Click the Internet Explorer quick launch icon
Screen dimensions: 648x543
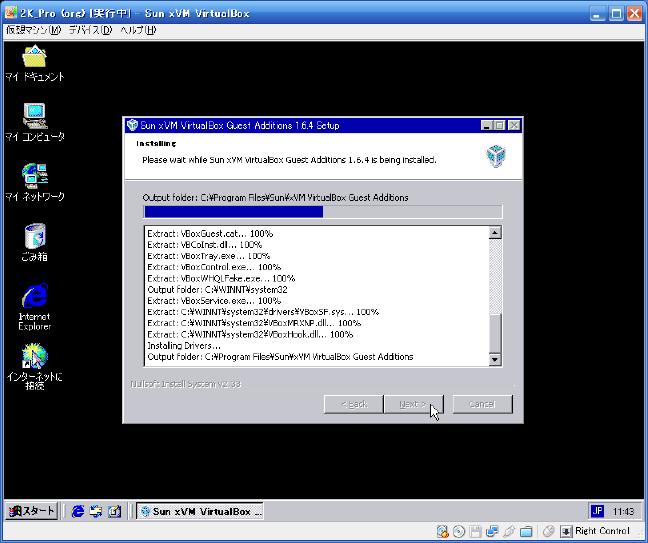[78, 511]
